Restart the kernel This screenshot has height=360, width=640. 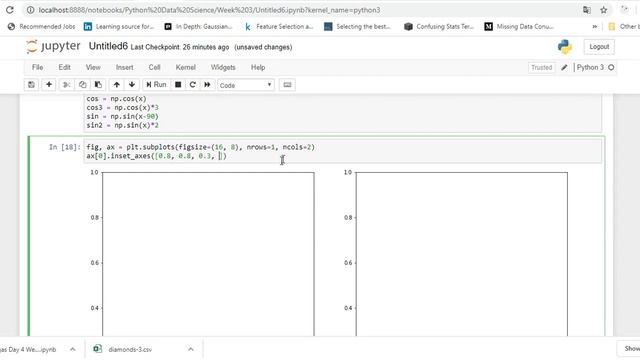coord(193,85)
